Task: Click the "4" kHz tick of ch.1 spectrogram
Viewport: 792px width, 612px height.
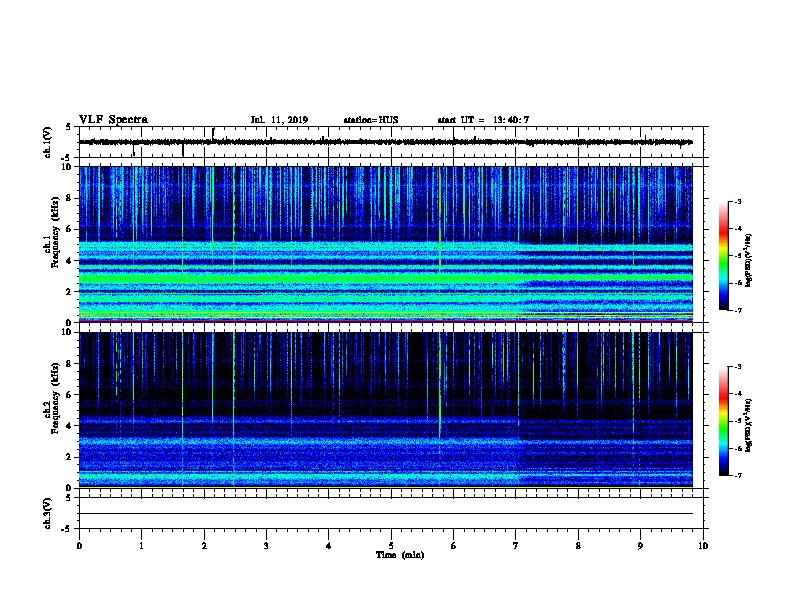Action: 71,261
